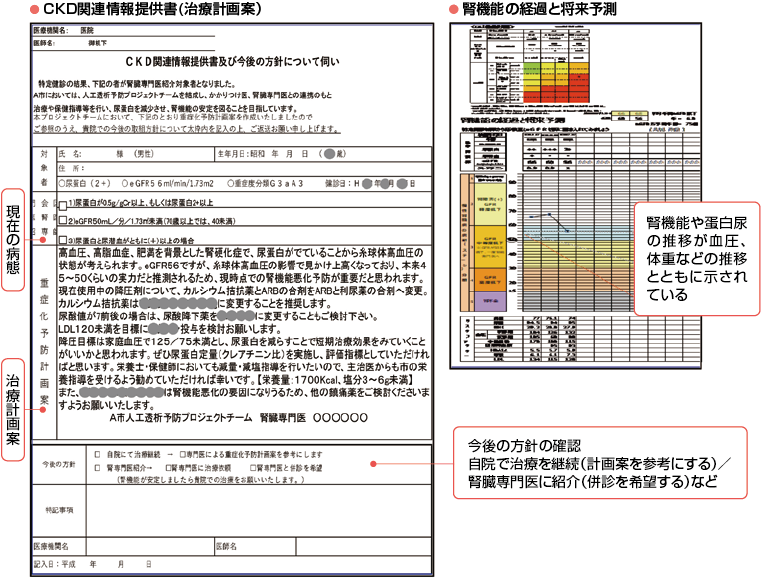Viewport: 761px width, 582px height.
Task: Click the signature A市人工透析予防プロジェクトチーム 腎臓専門医
Action: point(238,417)
